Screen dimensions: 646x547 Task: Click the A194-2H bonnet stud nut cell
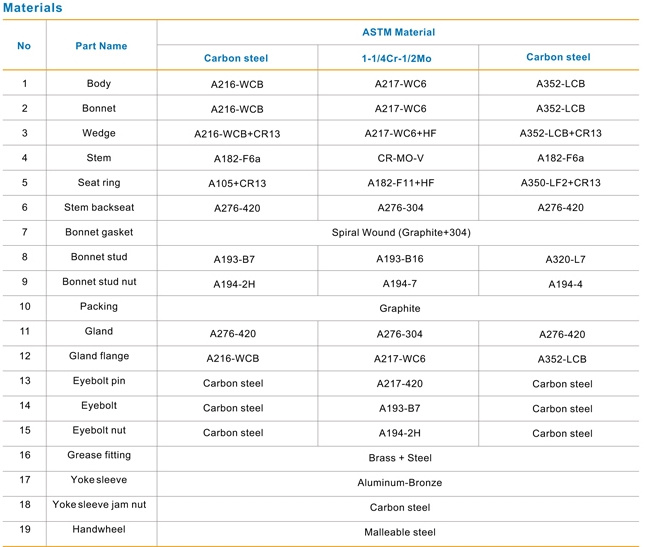(x=234, y=284)
